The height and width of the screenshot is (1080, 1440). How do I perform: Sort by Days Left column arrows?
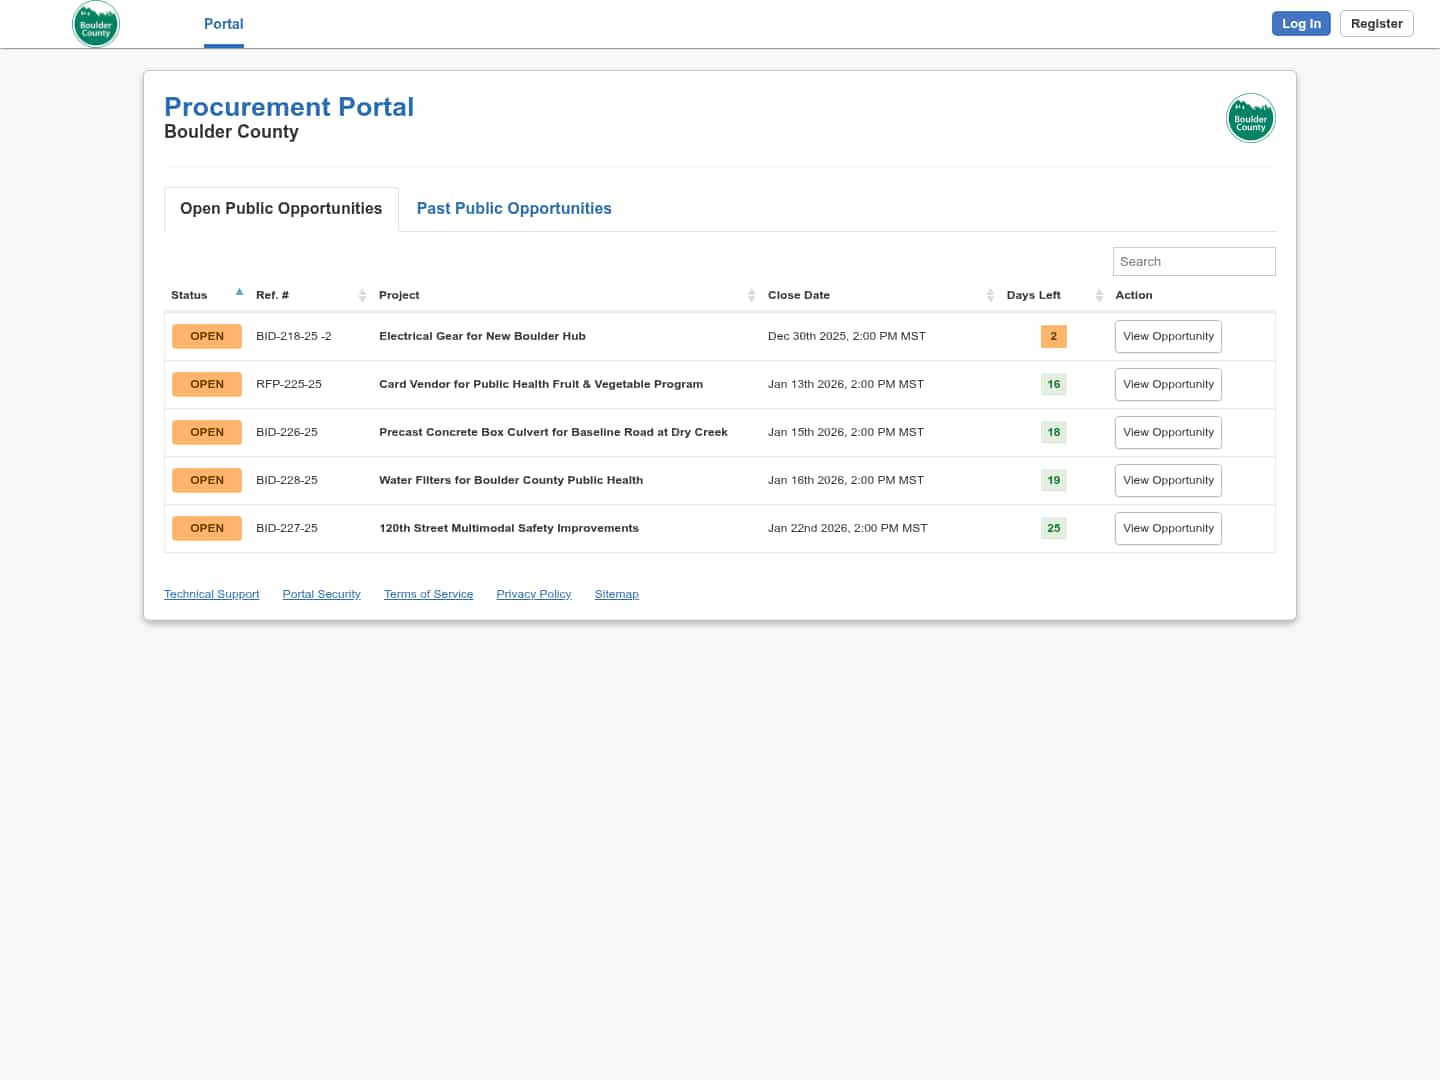[x=1098, y=295]
